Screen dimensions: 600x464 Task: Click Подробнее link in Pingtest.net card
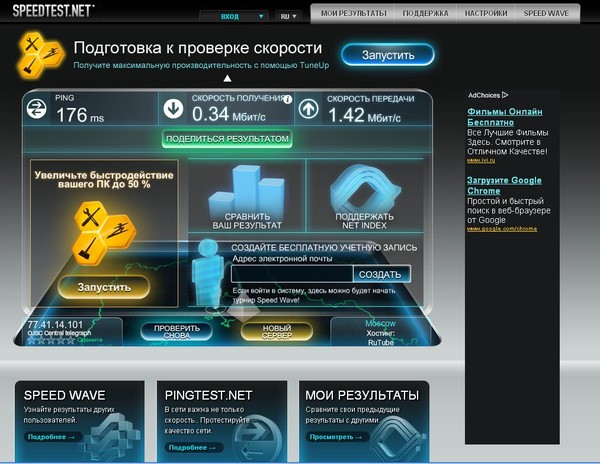coord(192,448)
